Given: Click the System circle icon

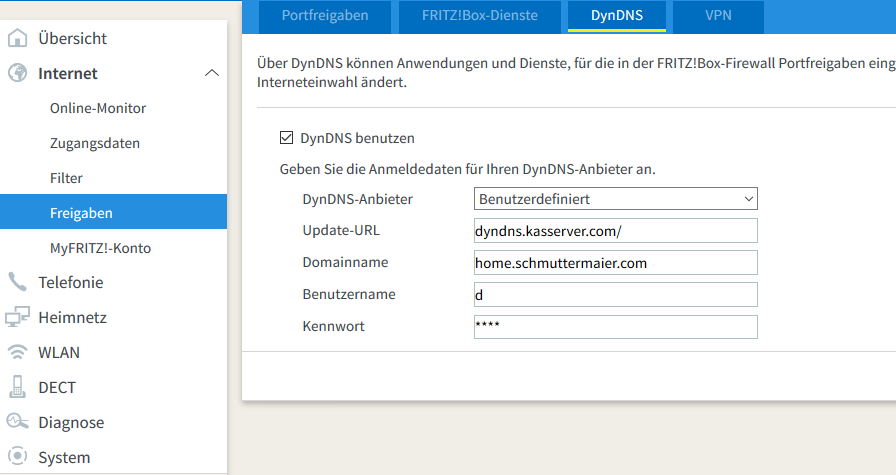Looking at the screenshot, I should coord(17,456).
